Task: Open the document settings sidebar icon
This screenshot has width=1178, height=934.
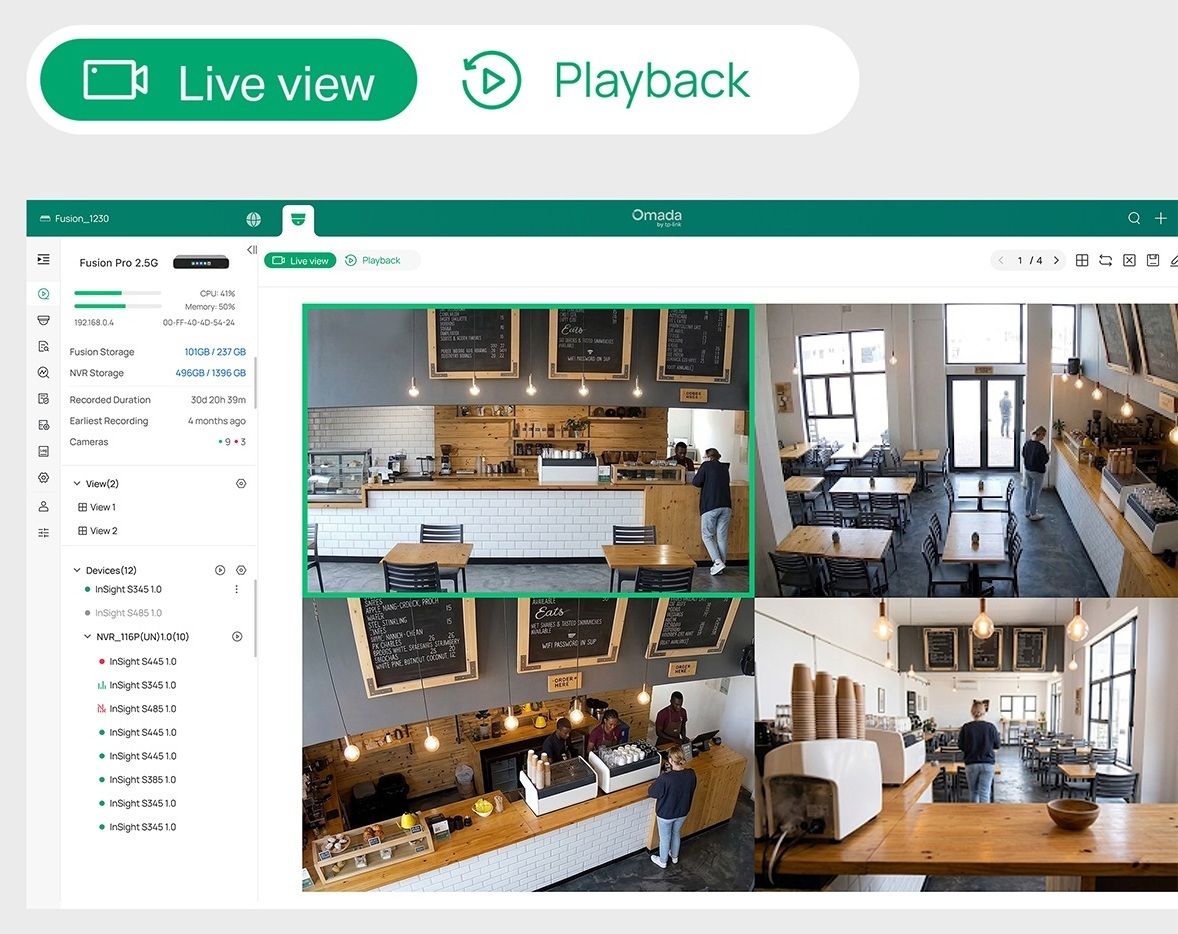Action: click(x=44, y=425)
